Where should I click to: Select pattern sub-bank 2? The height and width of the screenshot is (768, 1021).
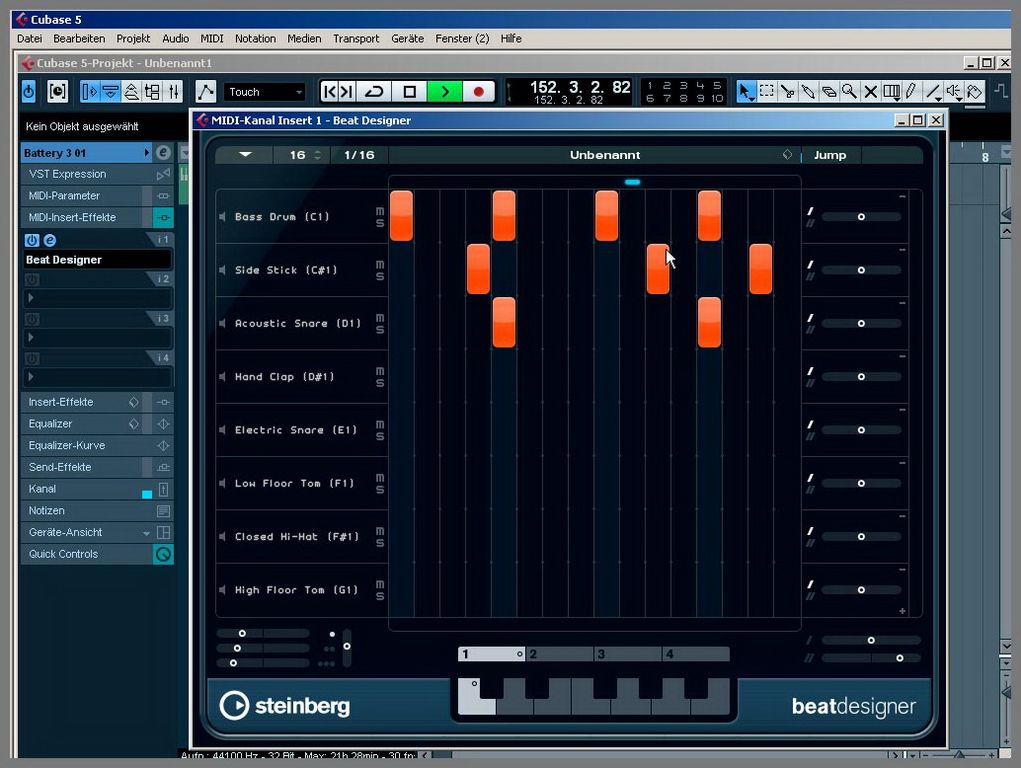point(559,654)
